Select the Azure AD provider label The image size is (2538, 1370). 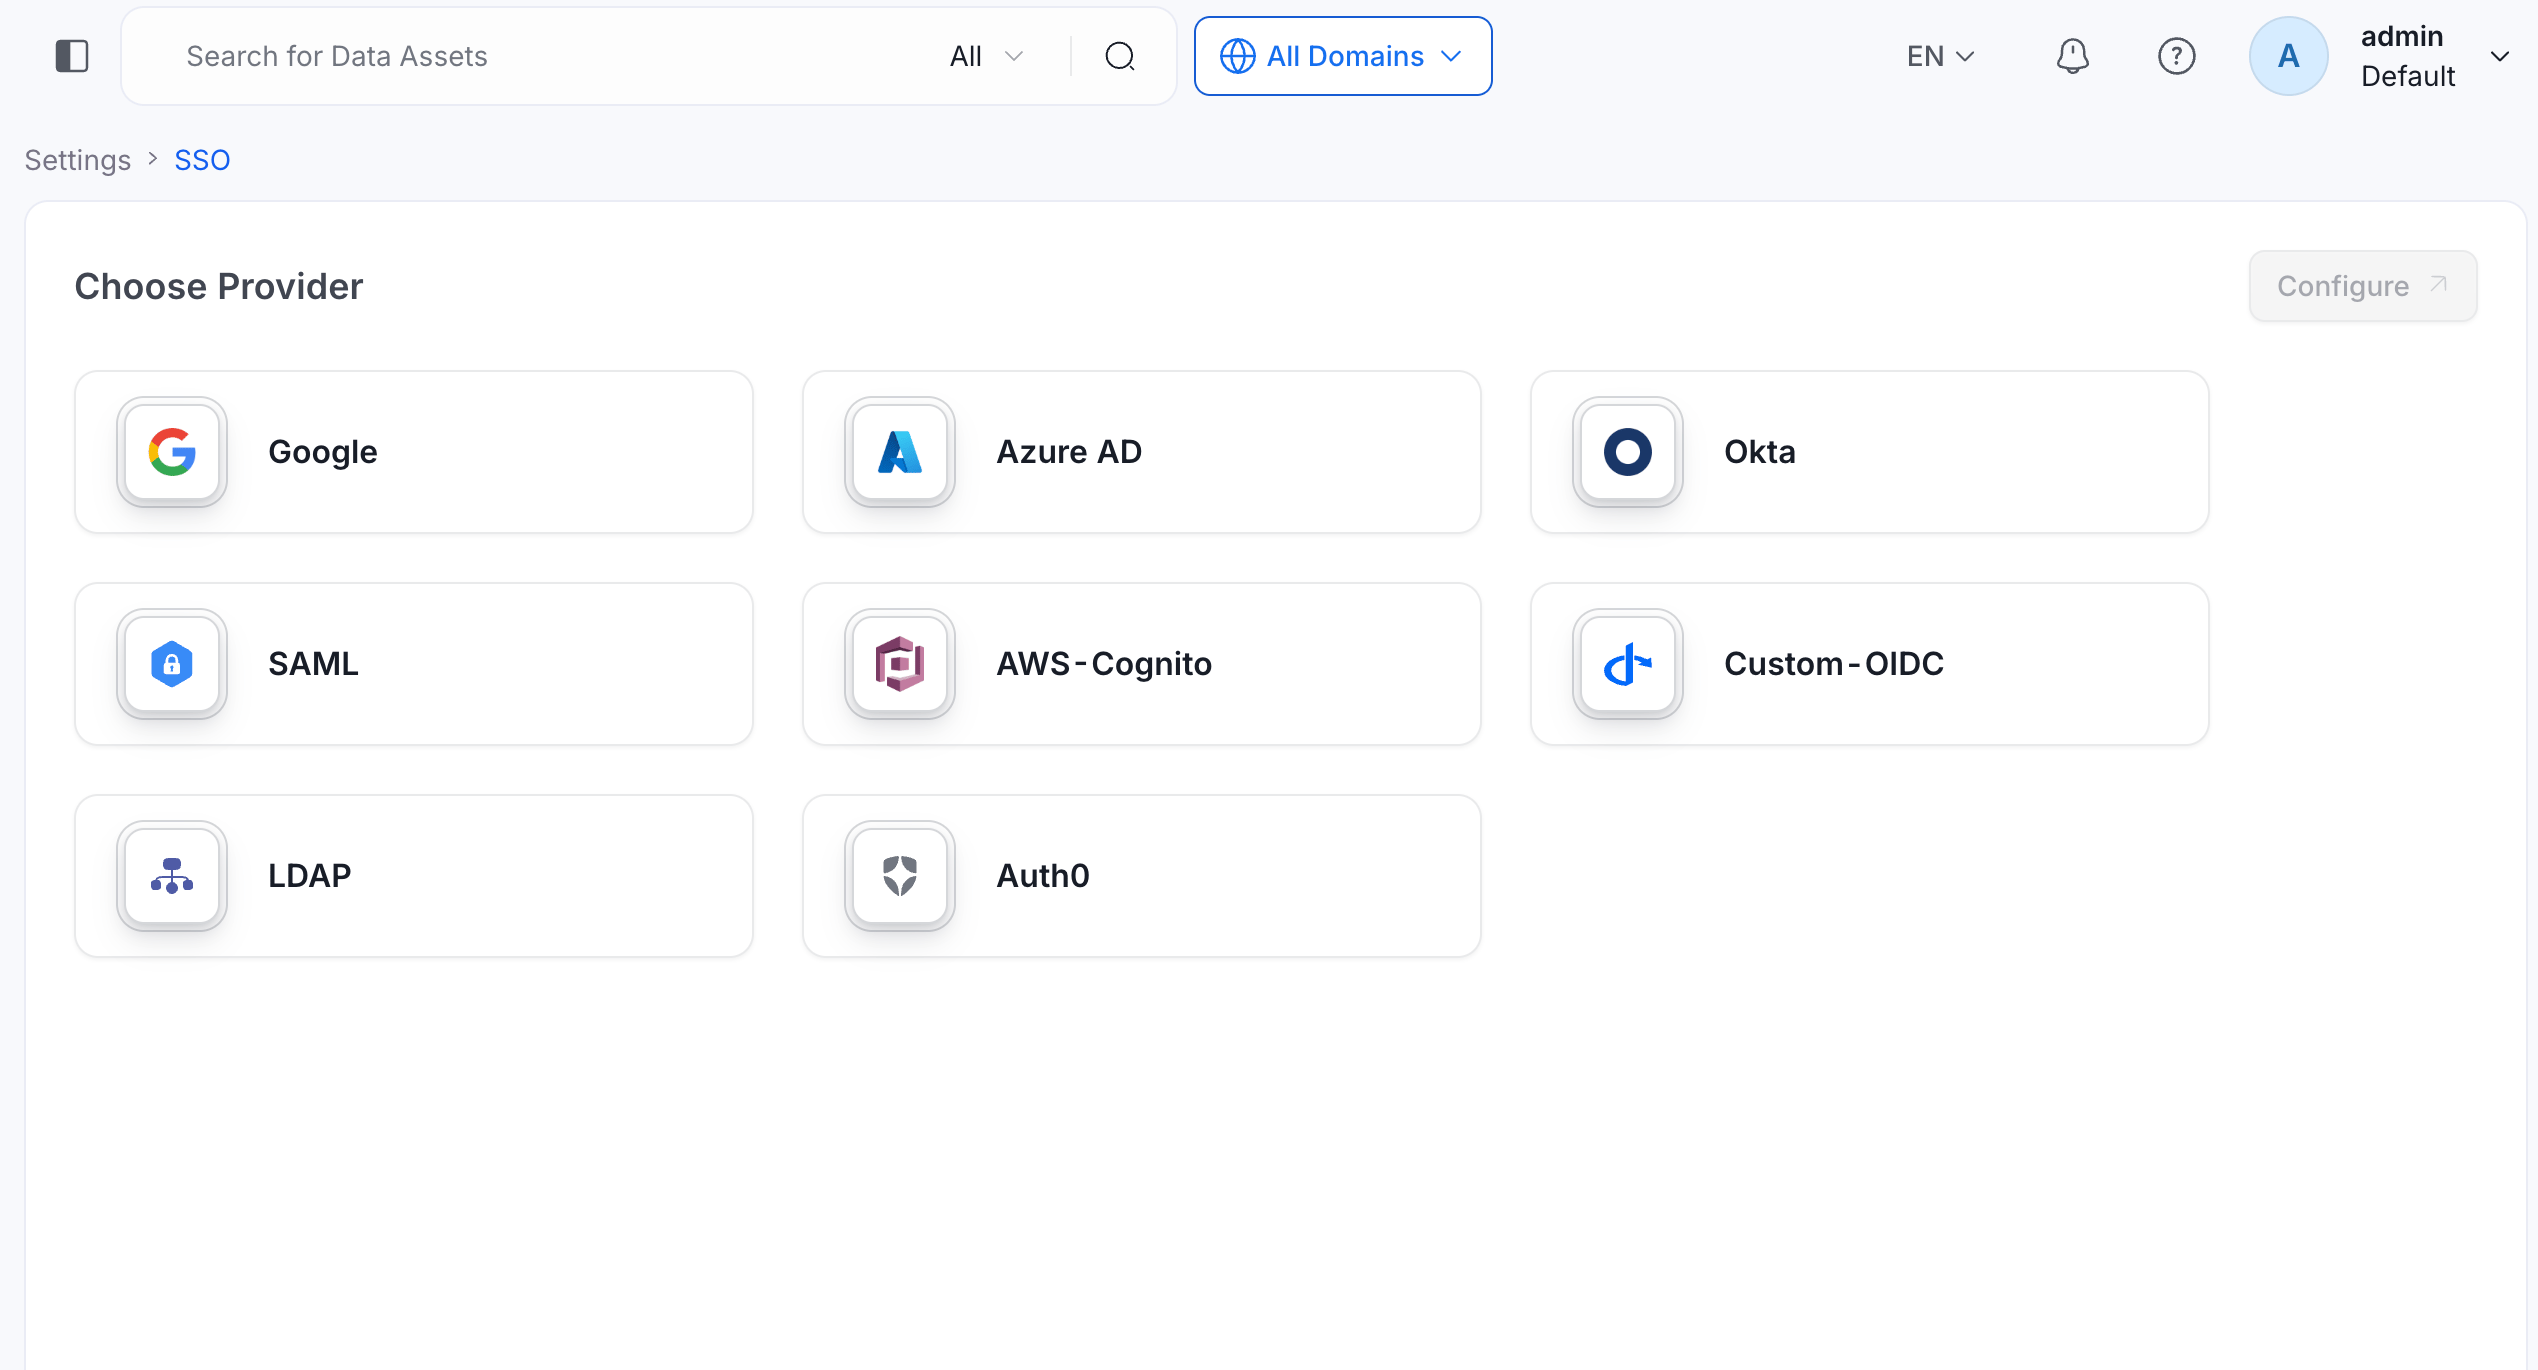click(1069, 452)
